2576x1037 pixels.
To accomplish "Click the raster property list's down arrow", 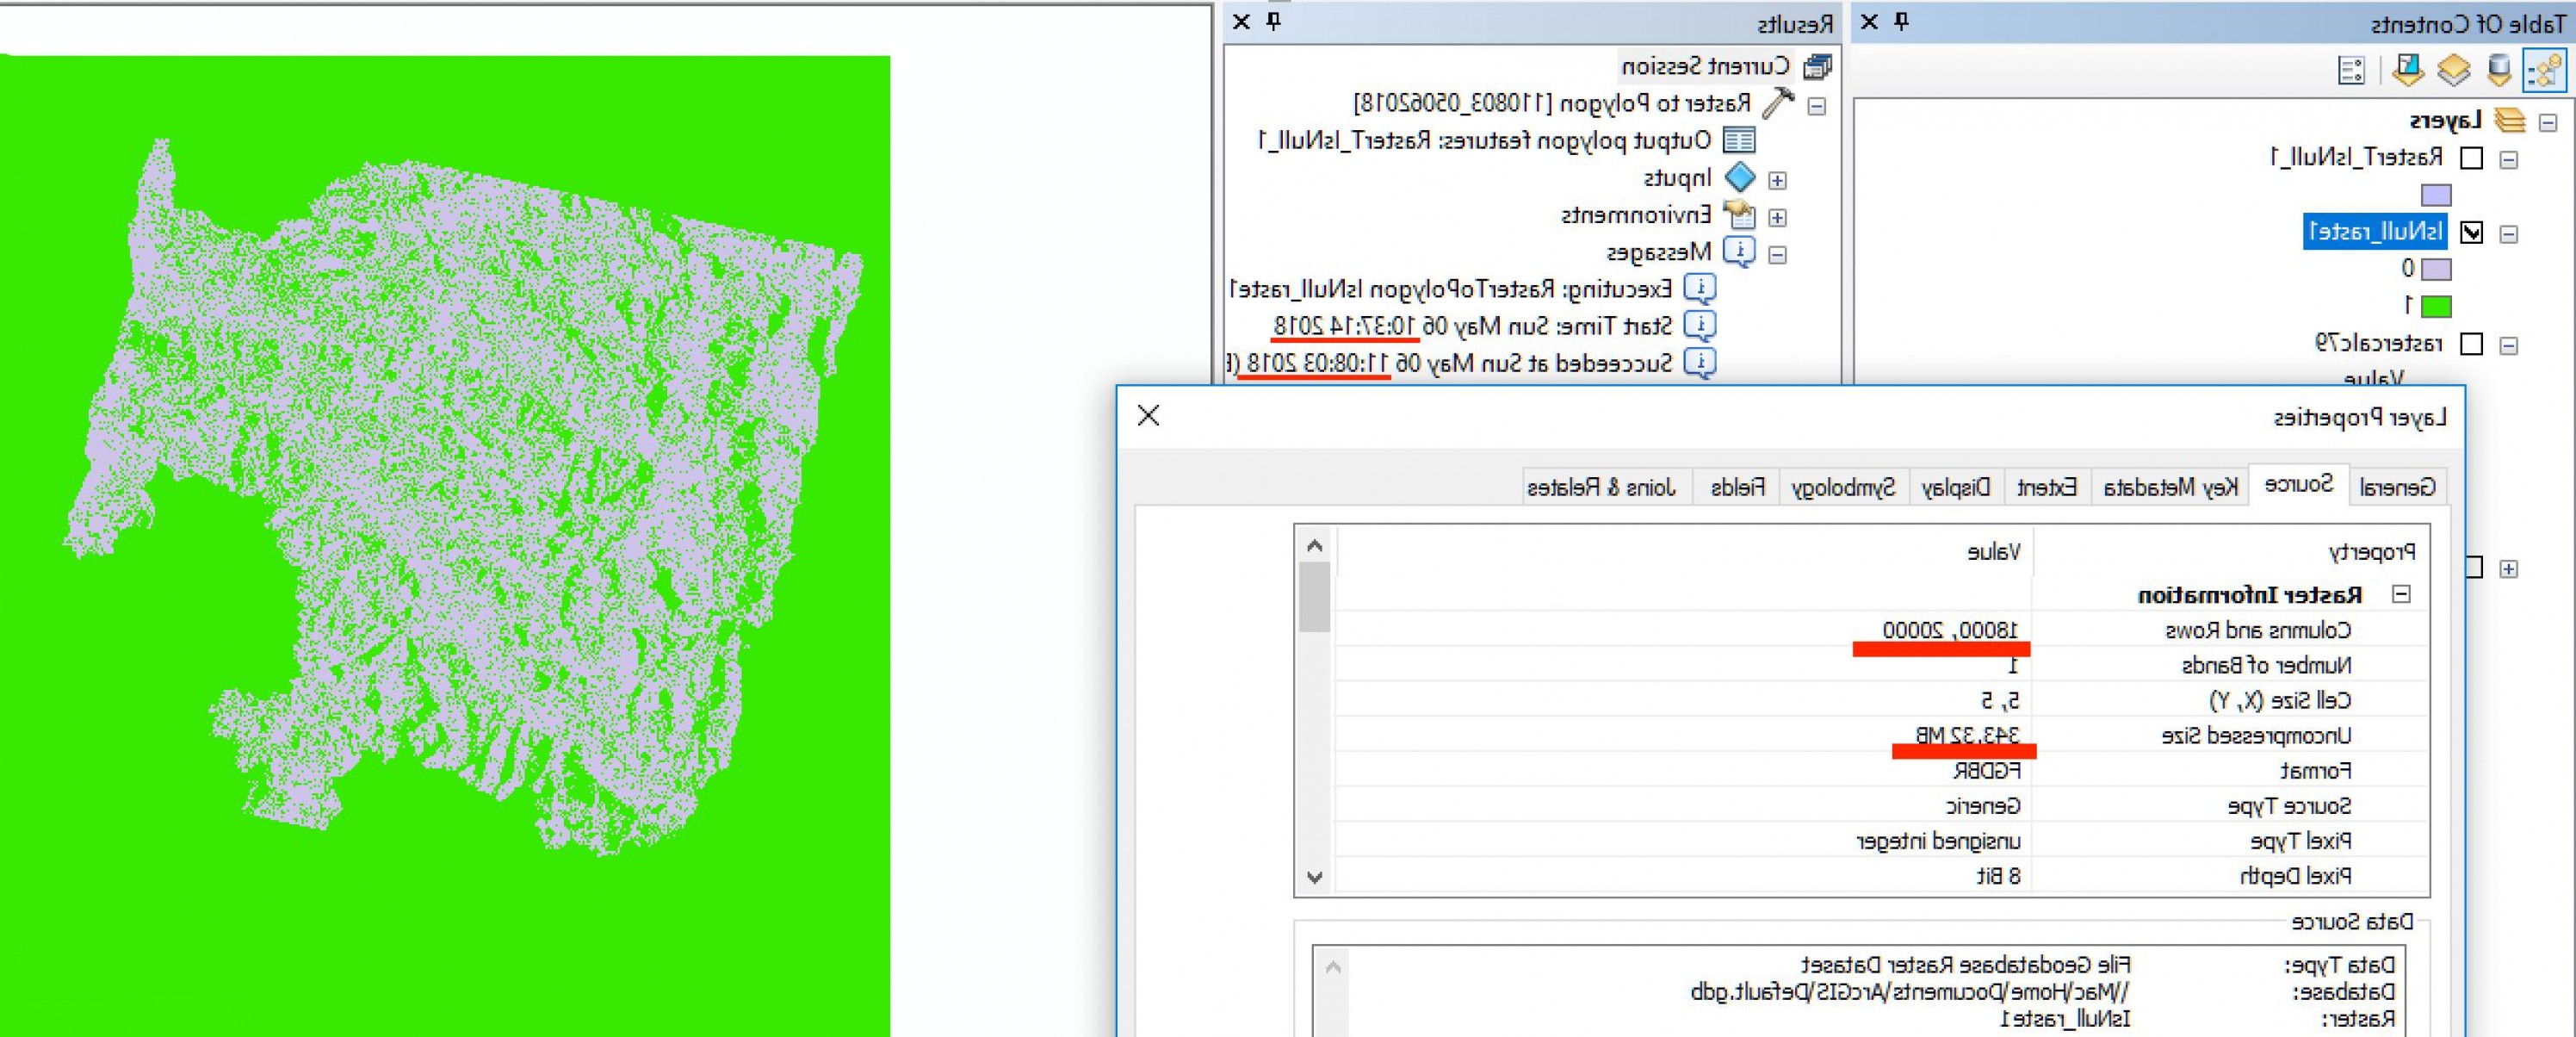I will coord(1315,877).
